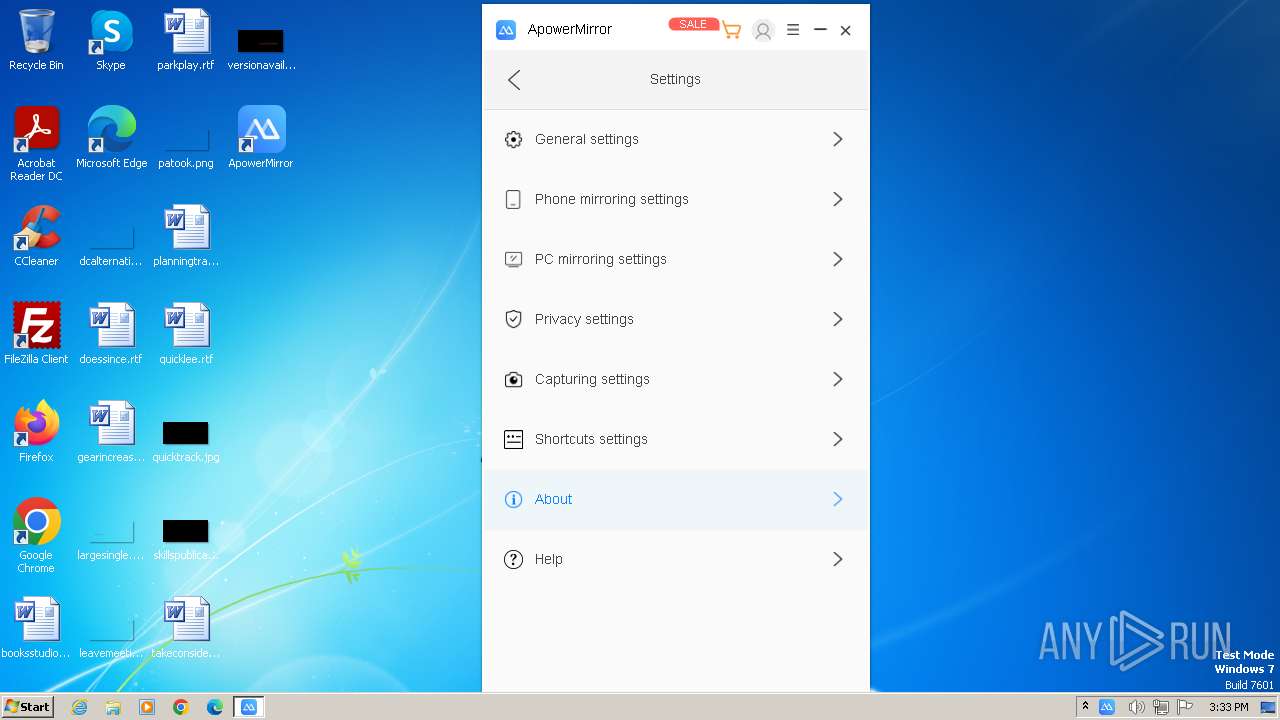1280x720 pixels.
Task: Open Capturing settings entry
Action: tap(676, 380)
